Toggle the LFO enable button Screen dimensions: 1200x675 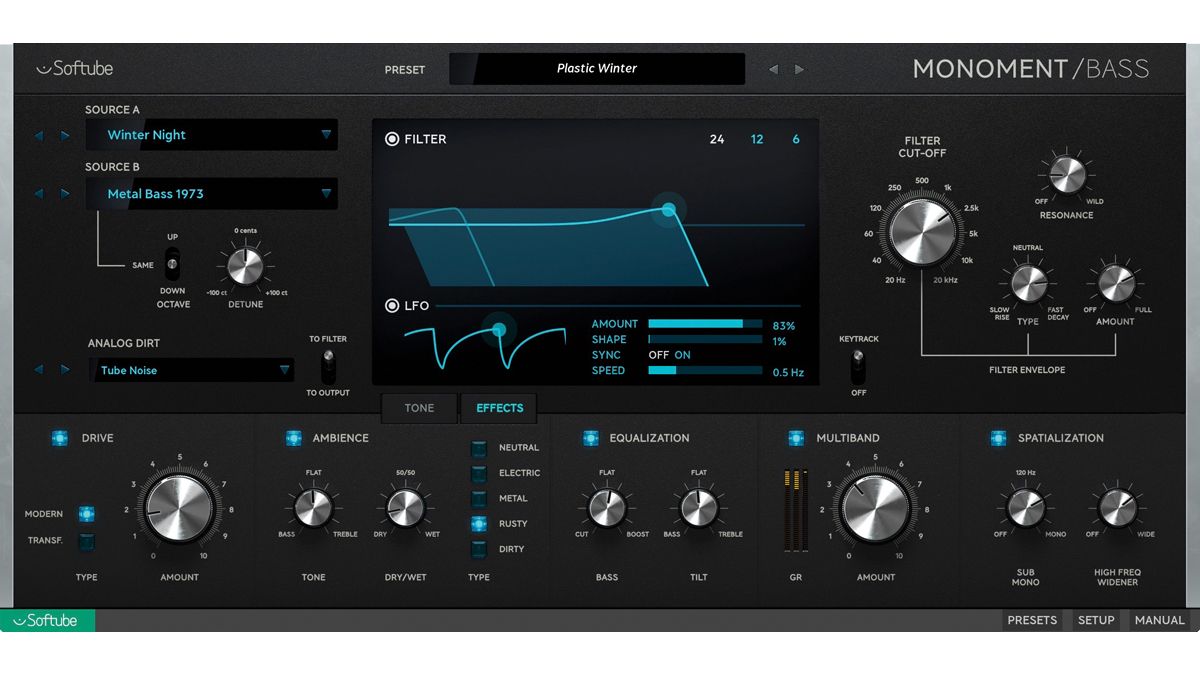[x=392, y=306]
